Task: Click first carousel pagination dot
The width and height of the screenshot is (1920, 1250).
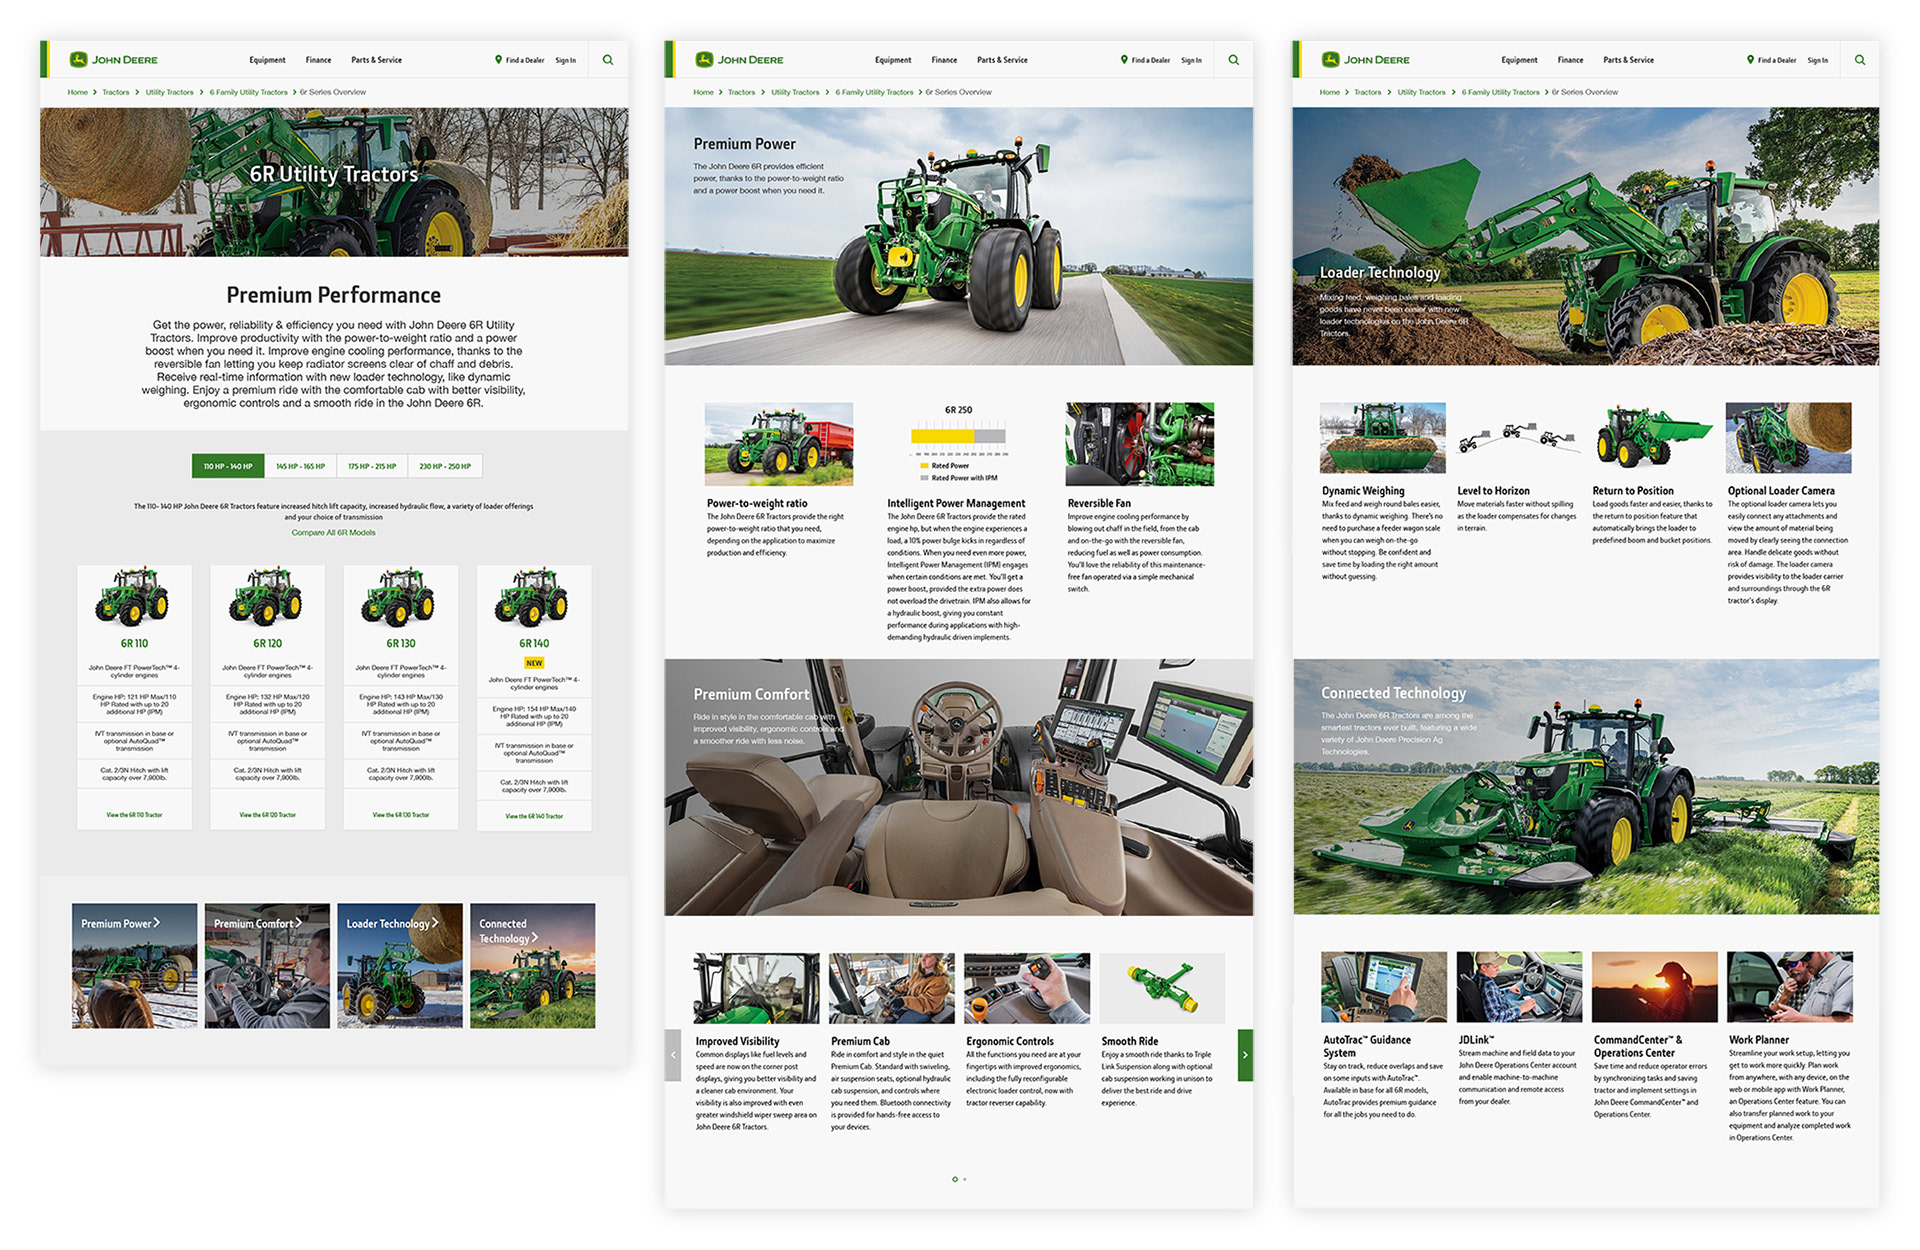Action: coord(955,1179)
